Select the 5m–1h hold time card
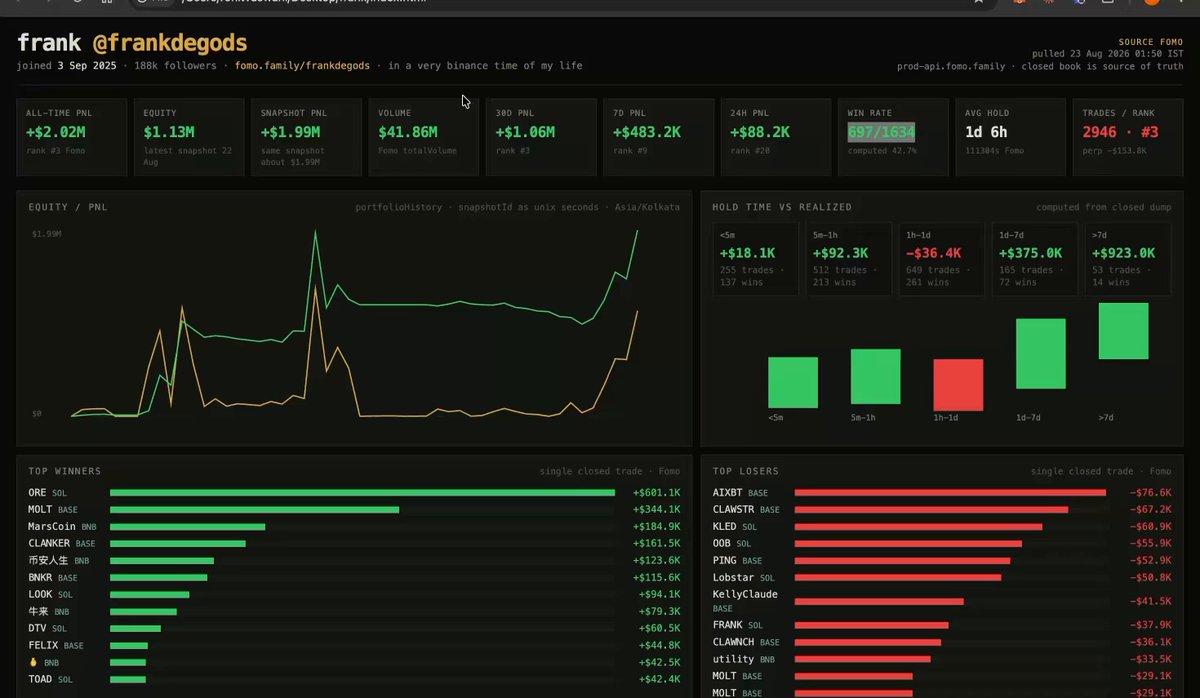 (x=848, y=259)
